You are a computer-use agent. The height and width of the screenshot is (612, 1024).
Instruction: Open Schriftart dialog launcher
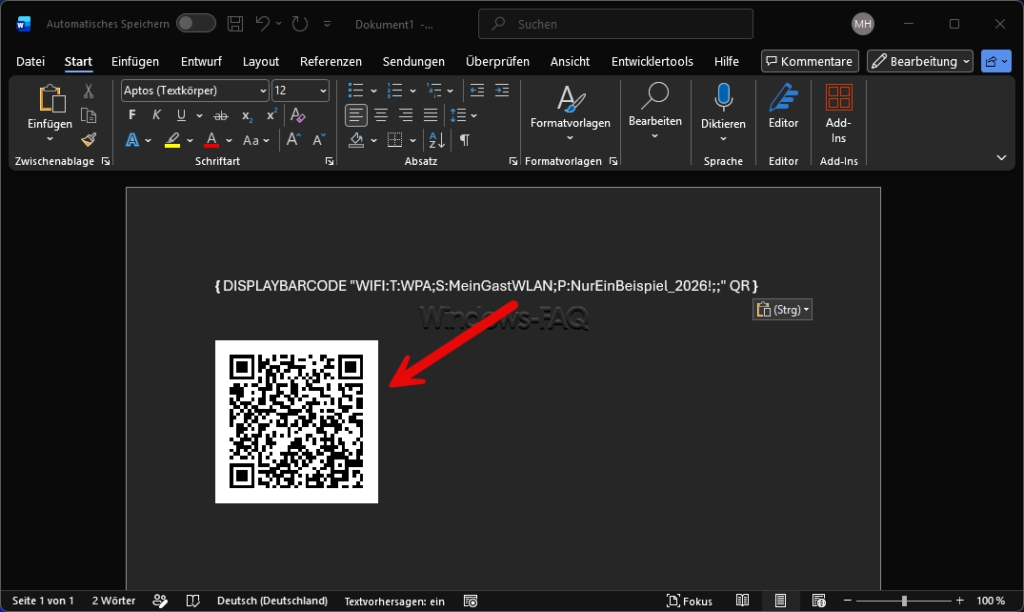(329, 161)
